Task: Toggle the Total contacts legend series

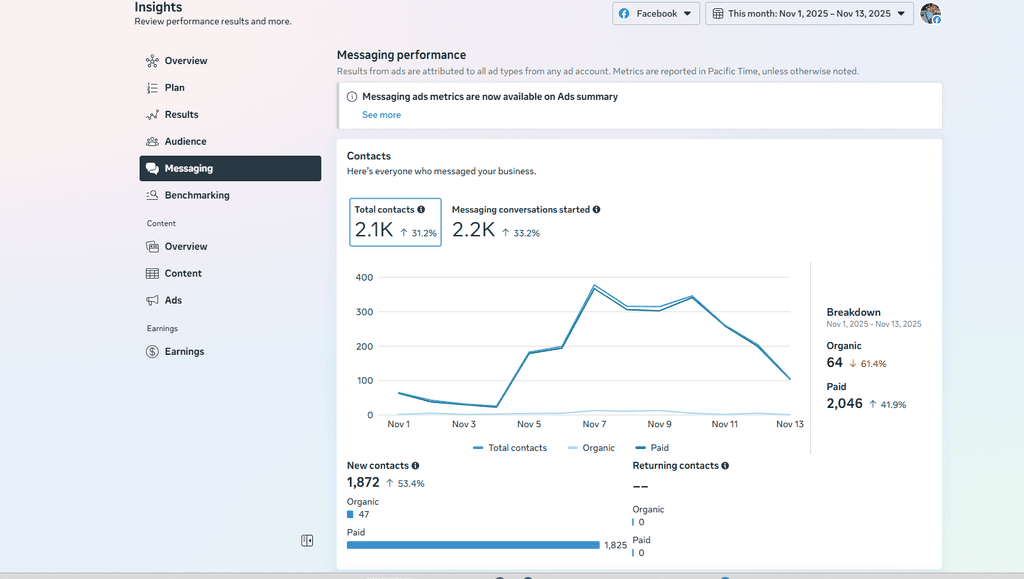Action: (x=510, y=448)
